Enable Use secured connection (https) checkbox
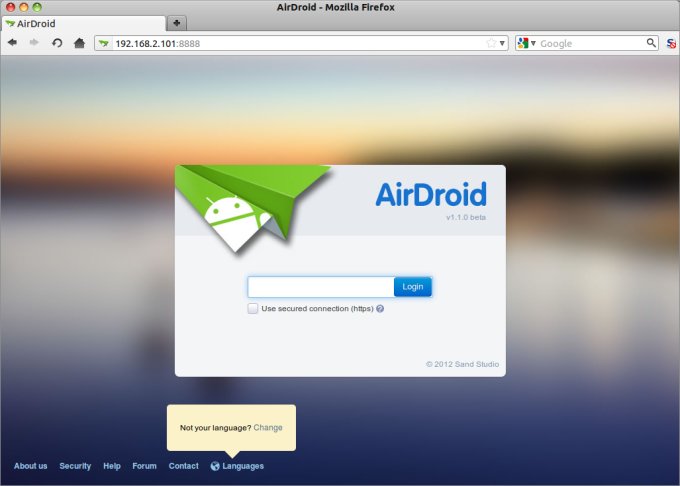The image size is (680, 486). pyautogui.click(x=253, y=309)
